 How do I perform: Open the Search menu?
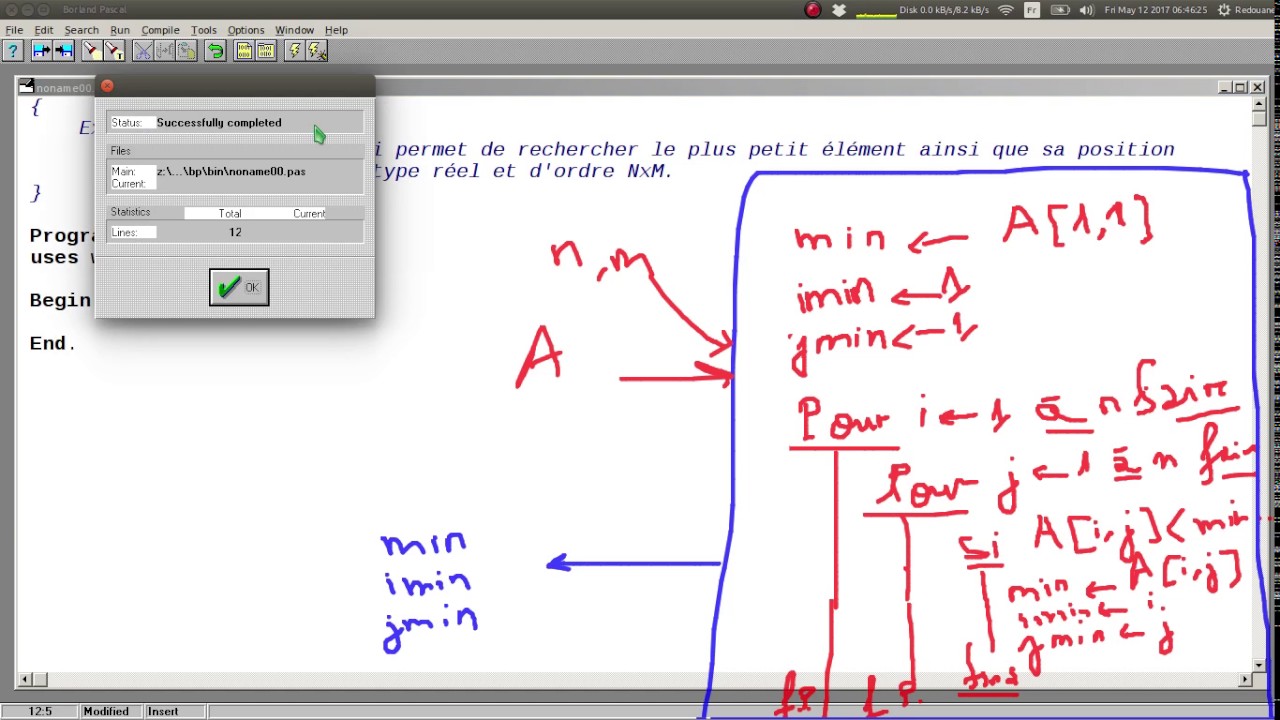tap(82, 30)
